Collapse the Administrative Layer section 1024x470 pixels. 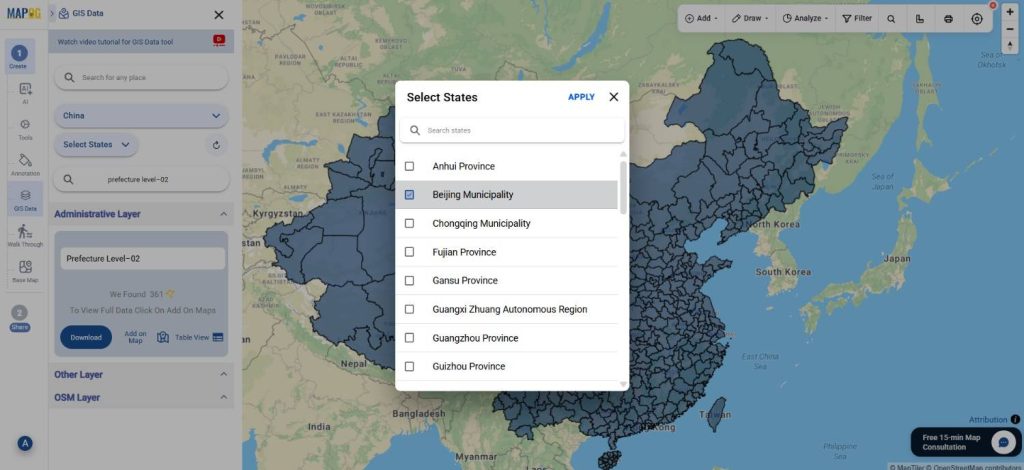point(223,214)
